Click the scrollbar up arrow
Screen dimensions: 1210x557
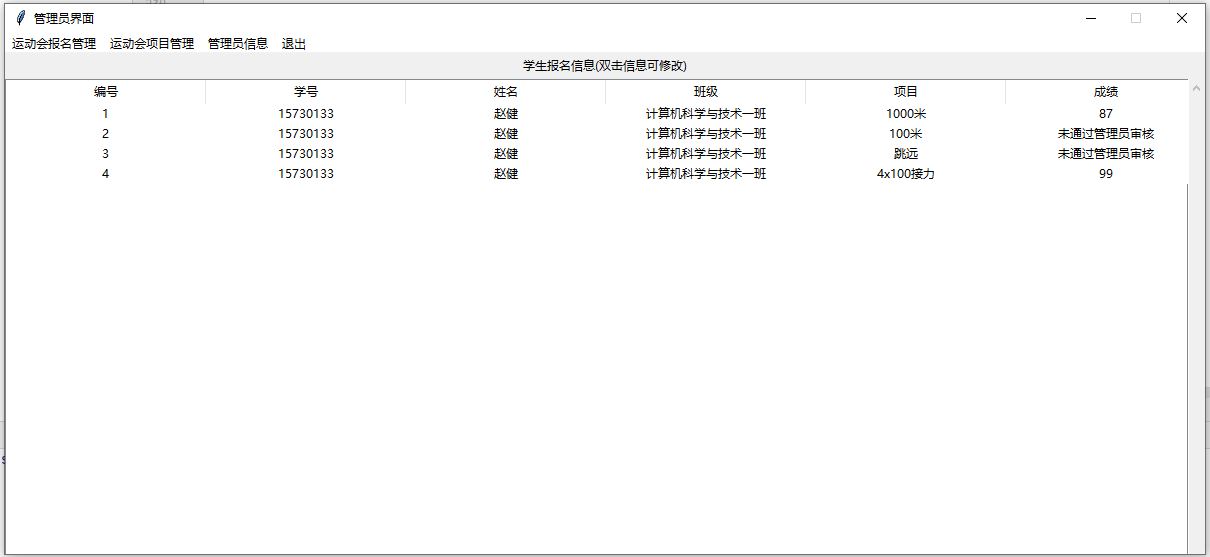(1196, 88)
